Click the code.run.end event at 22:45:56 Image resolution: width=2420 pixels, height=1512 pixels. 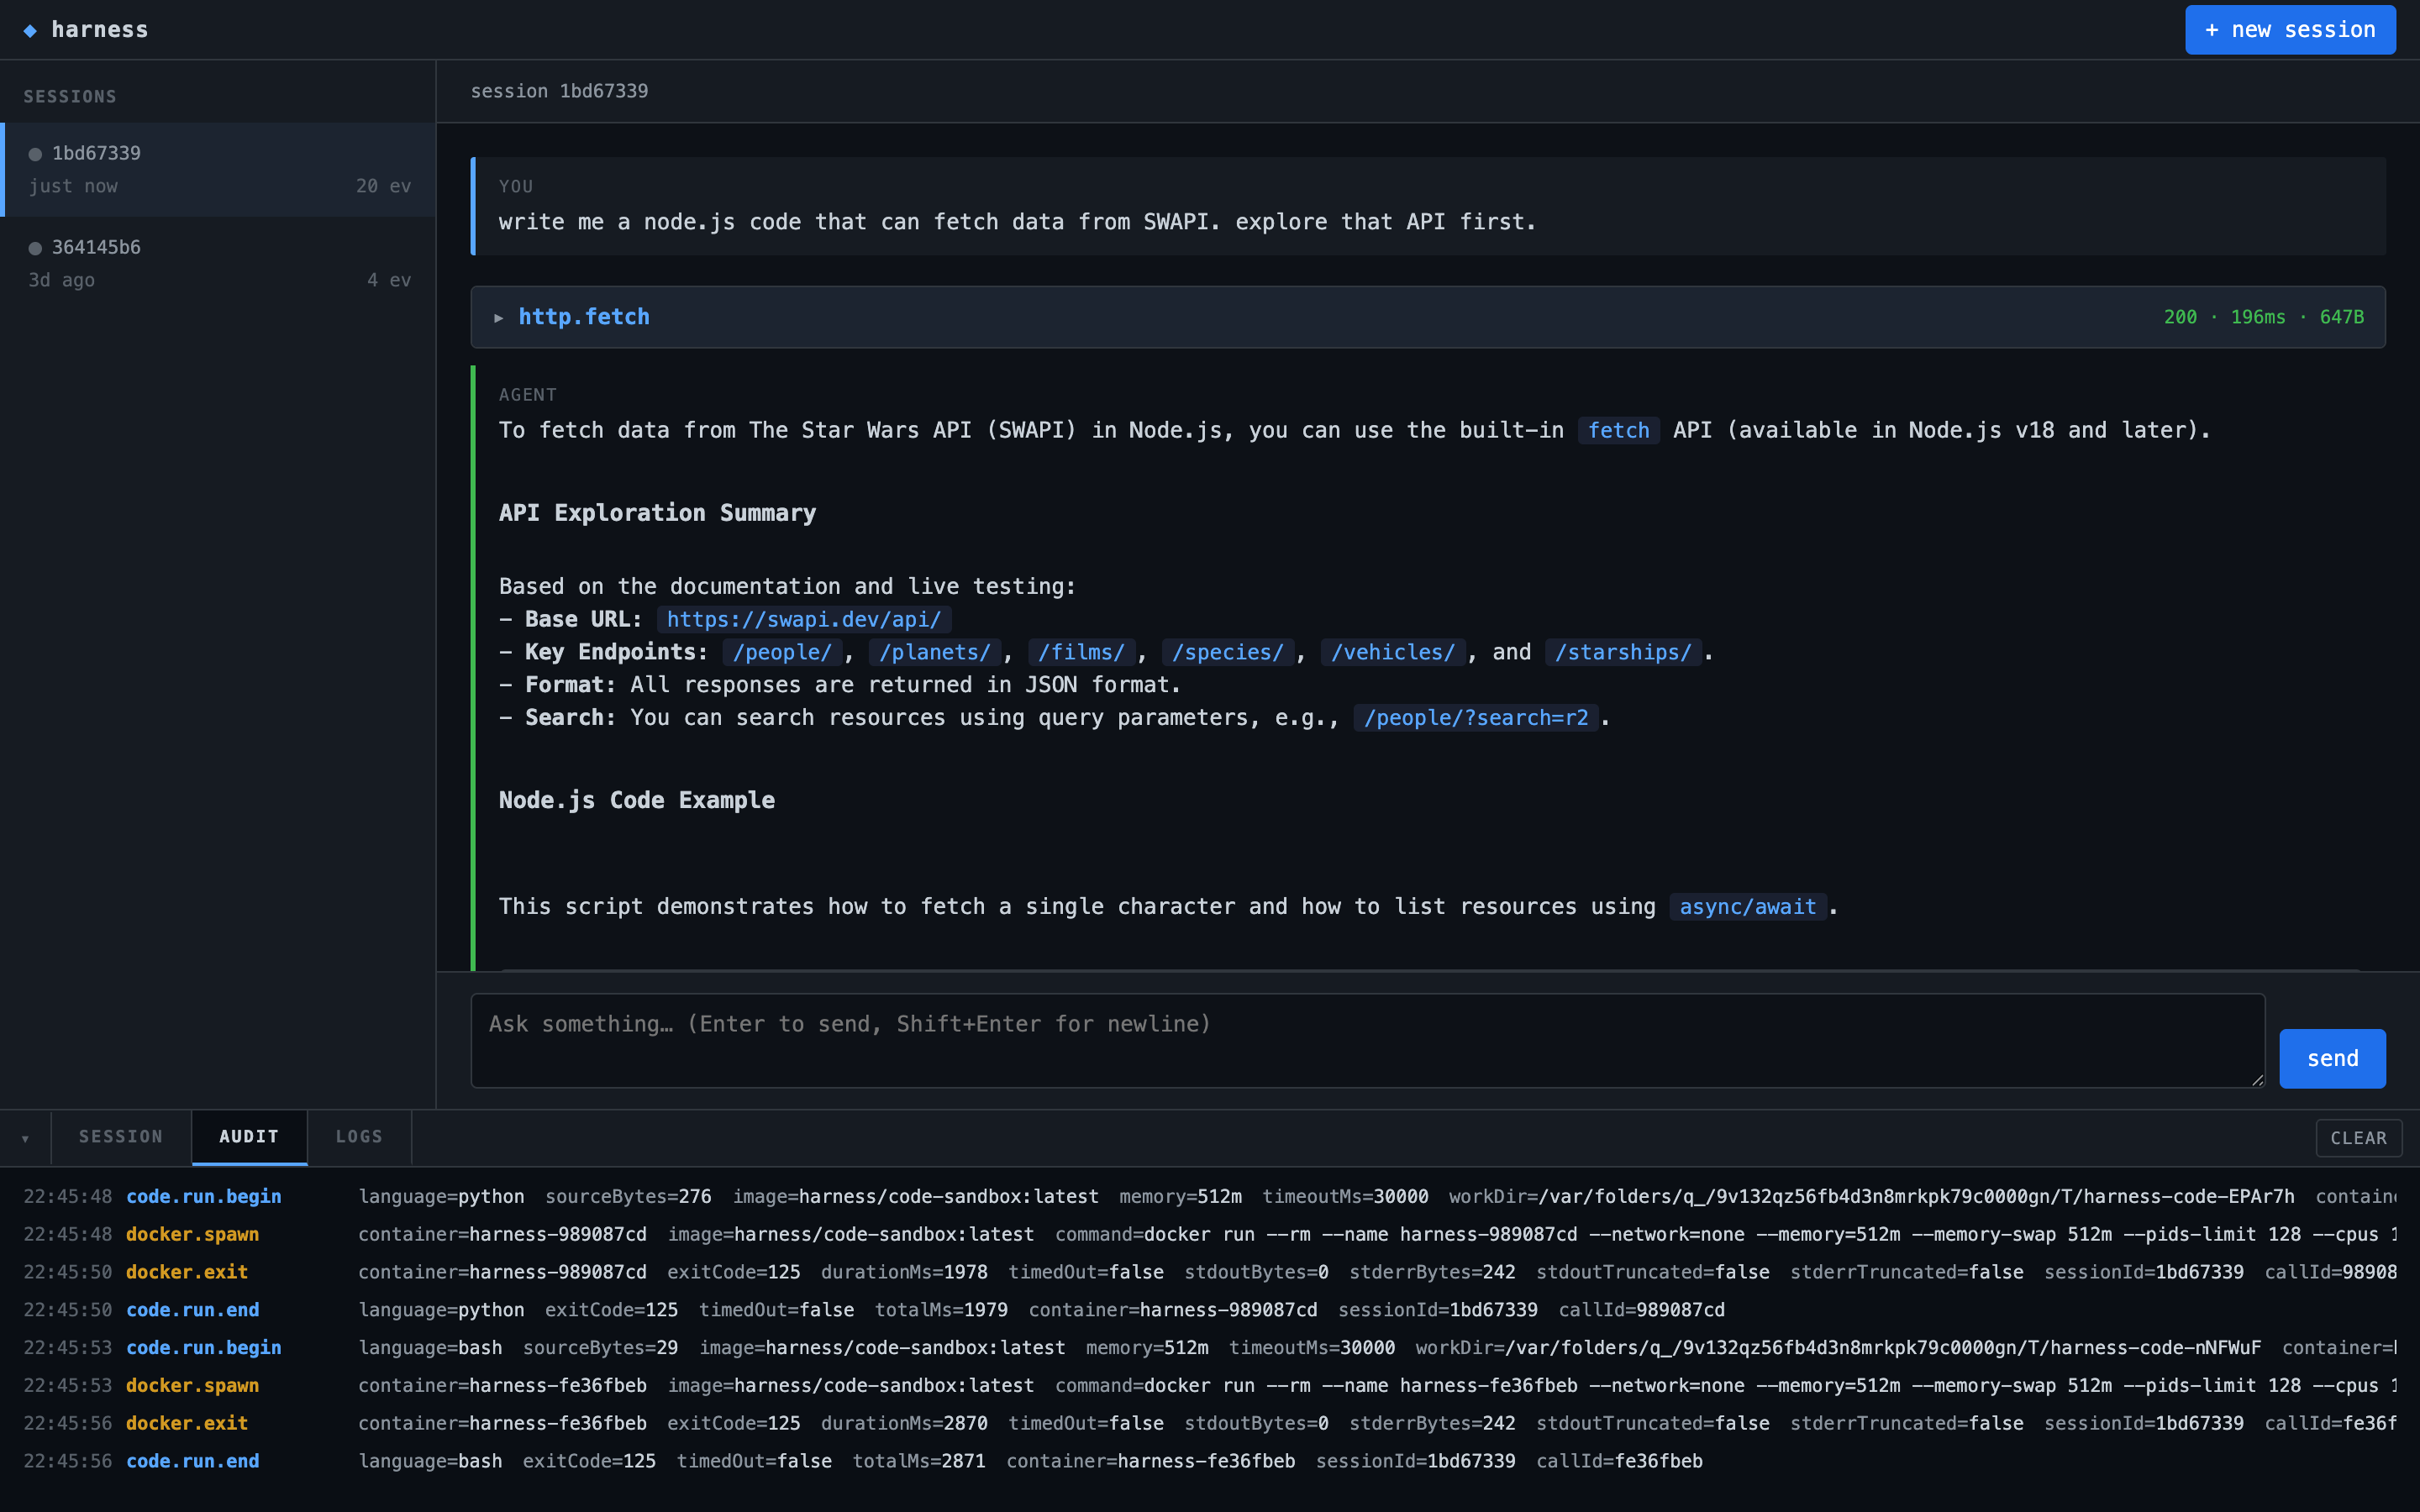(x=192, y=1460)
